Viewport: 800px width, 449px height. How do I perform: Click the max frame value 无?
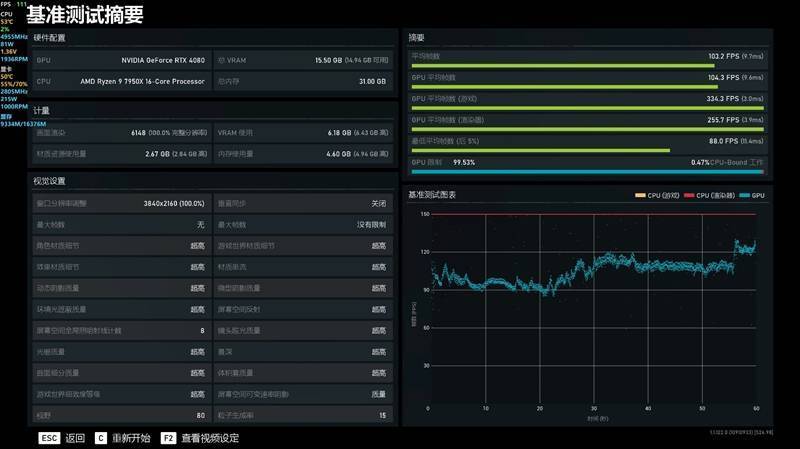(x=201, y=225)
